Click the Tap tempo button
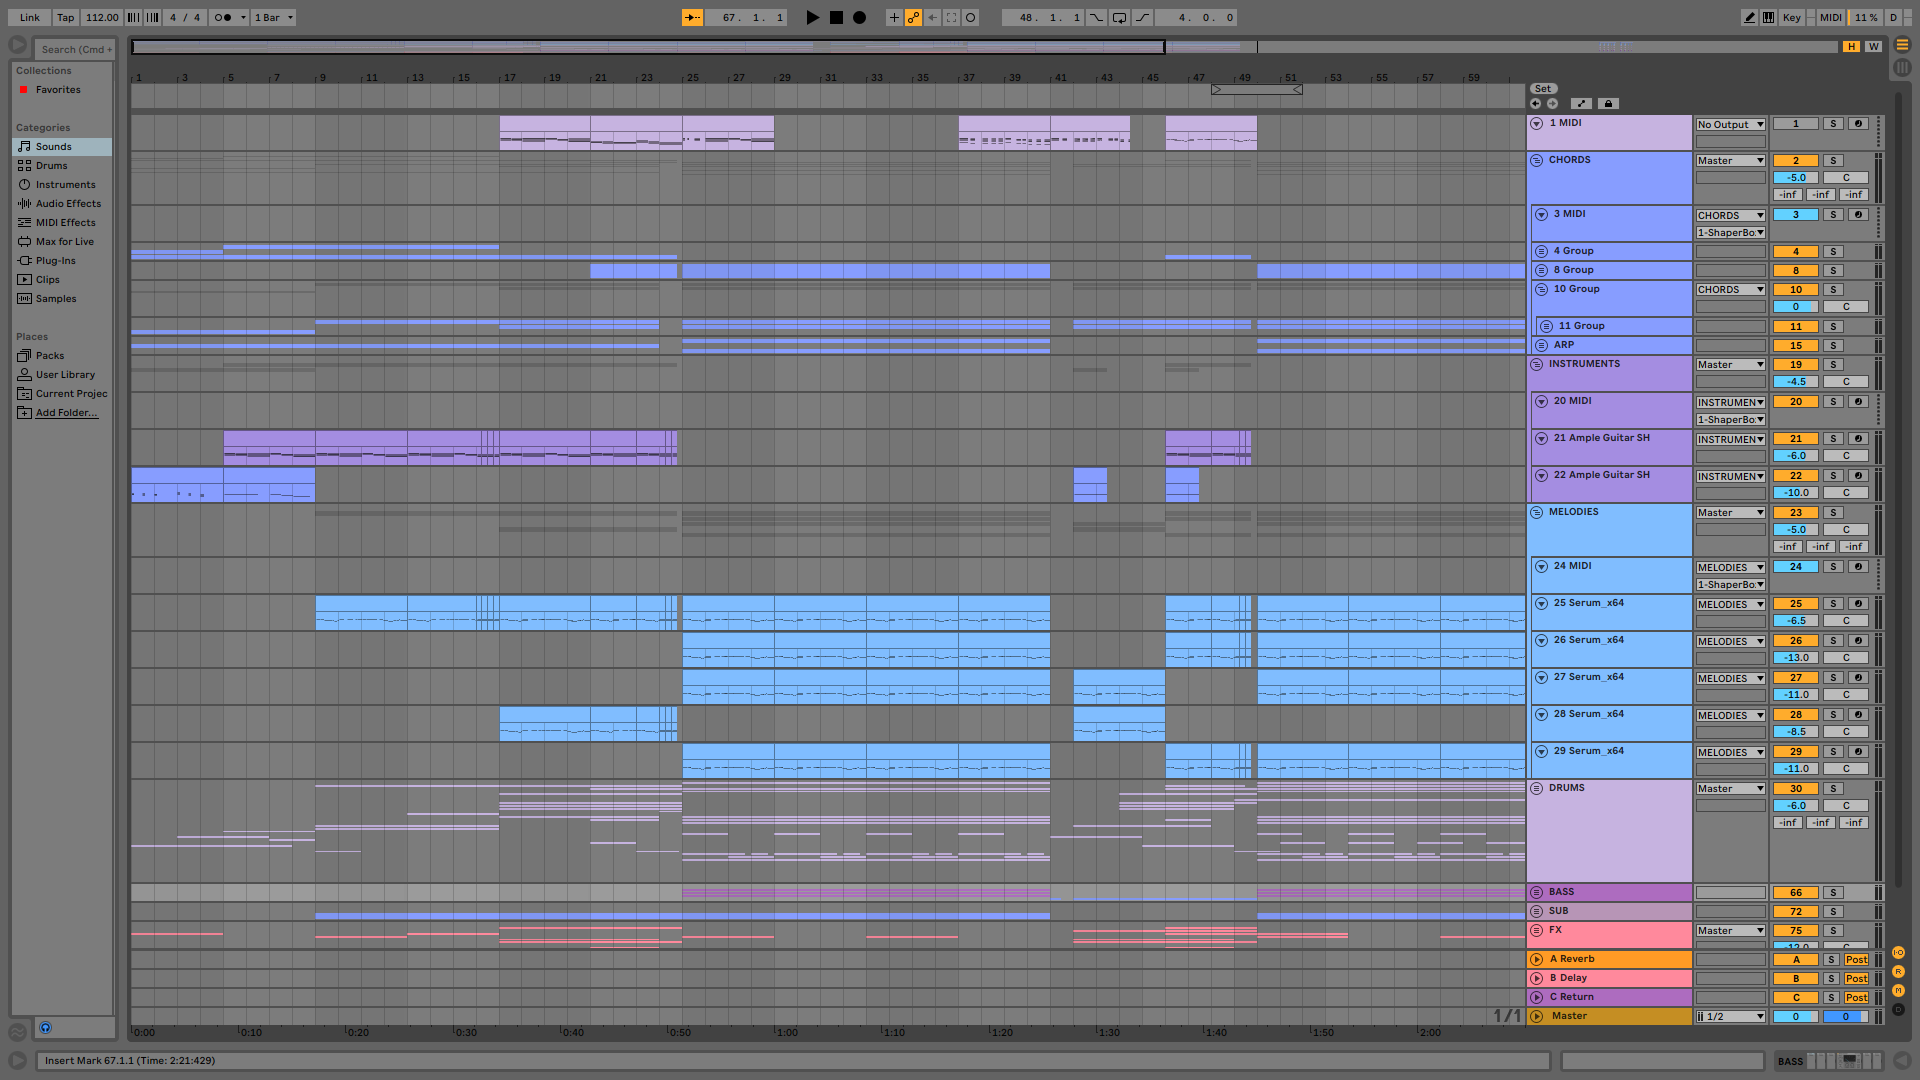 pyautogui.click(x=65, y=17)
